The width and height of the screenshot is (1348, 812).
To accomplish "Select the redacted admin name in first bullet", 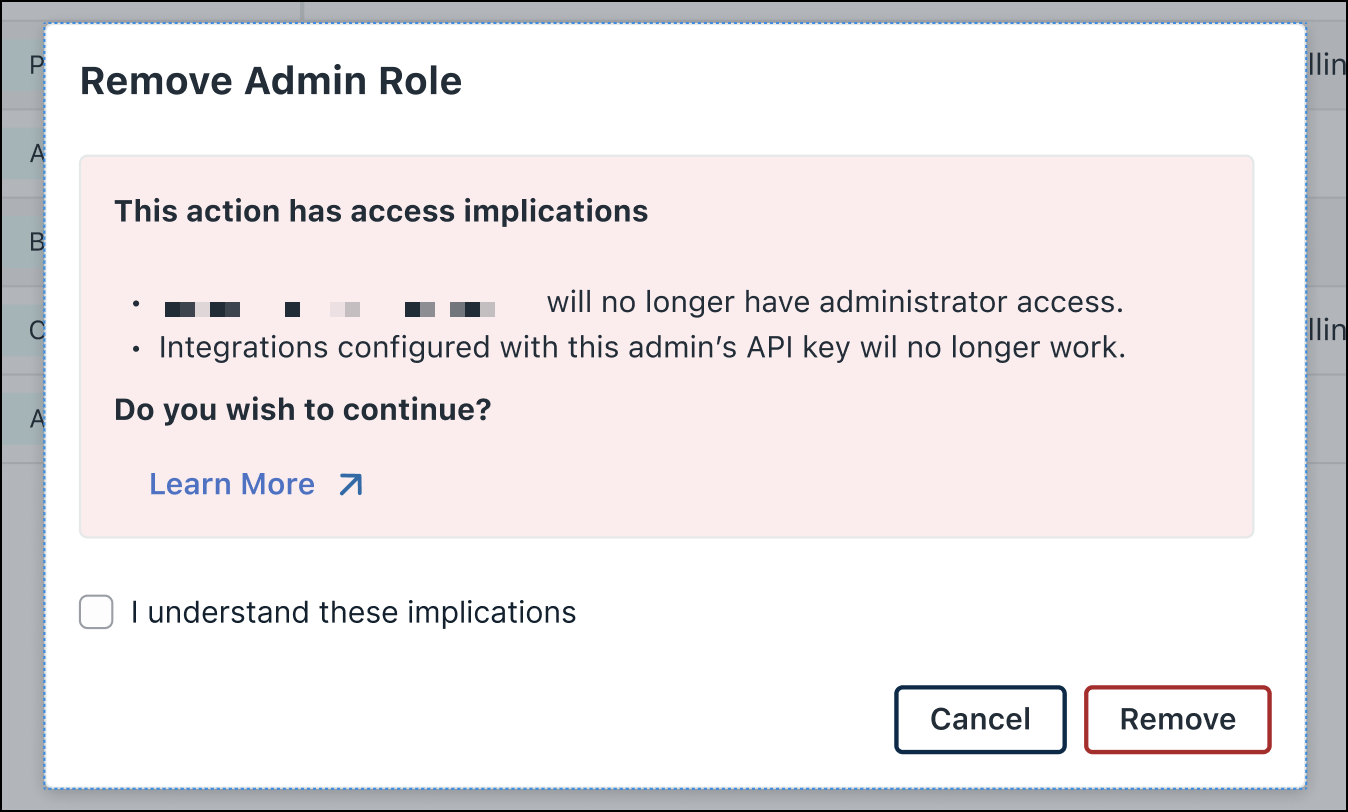I will click(x=330, y=309).
